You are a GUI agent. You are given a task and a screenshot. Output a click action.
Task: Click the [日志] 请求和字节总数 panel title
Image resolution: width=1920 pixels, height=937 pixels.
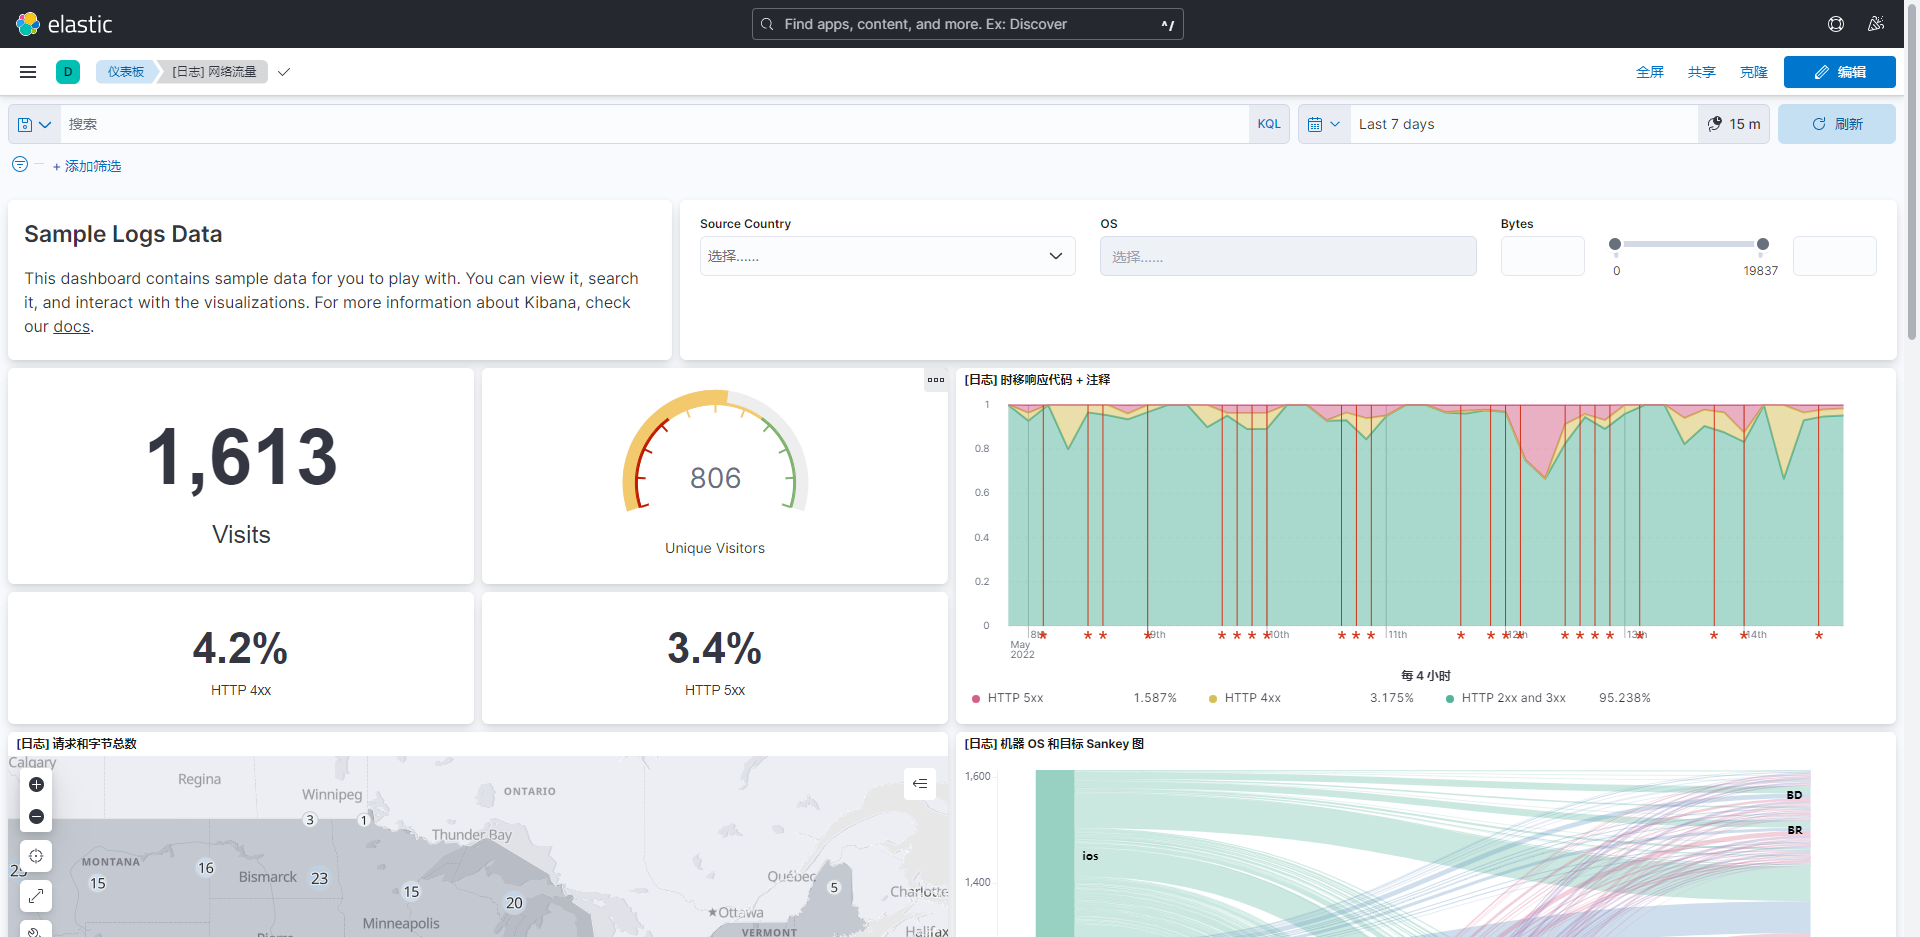pos(77,744)
